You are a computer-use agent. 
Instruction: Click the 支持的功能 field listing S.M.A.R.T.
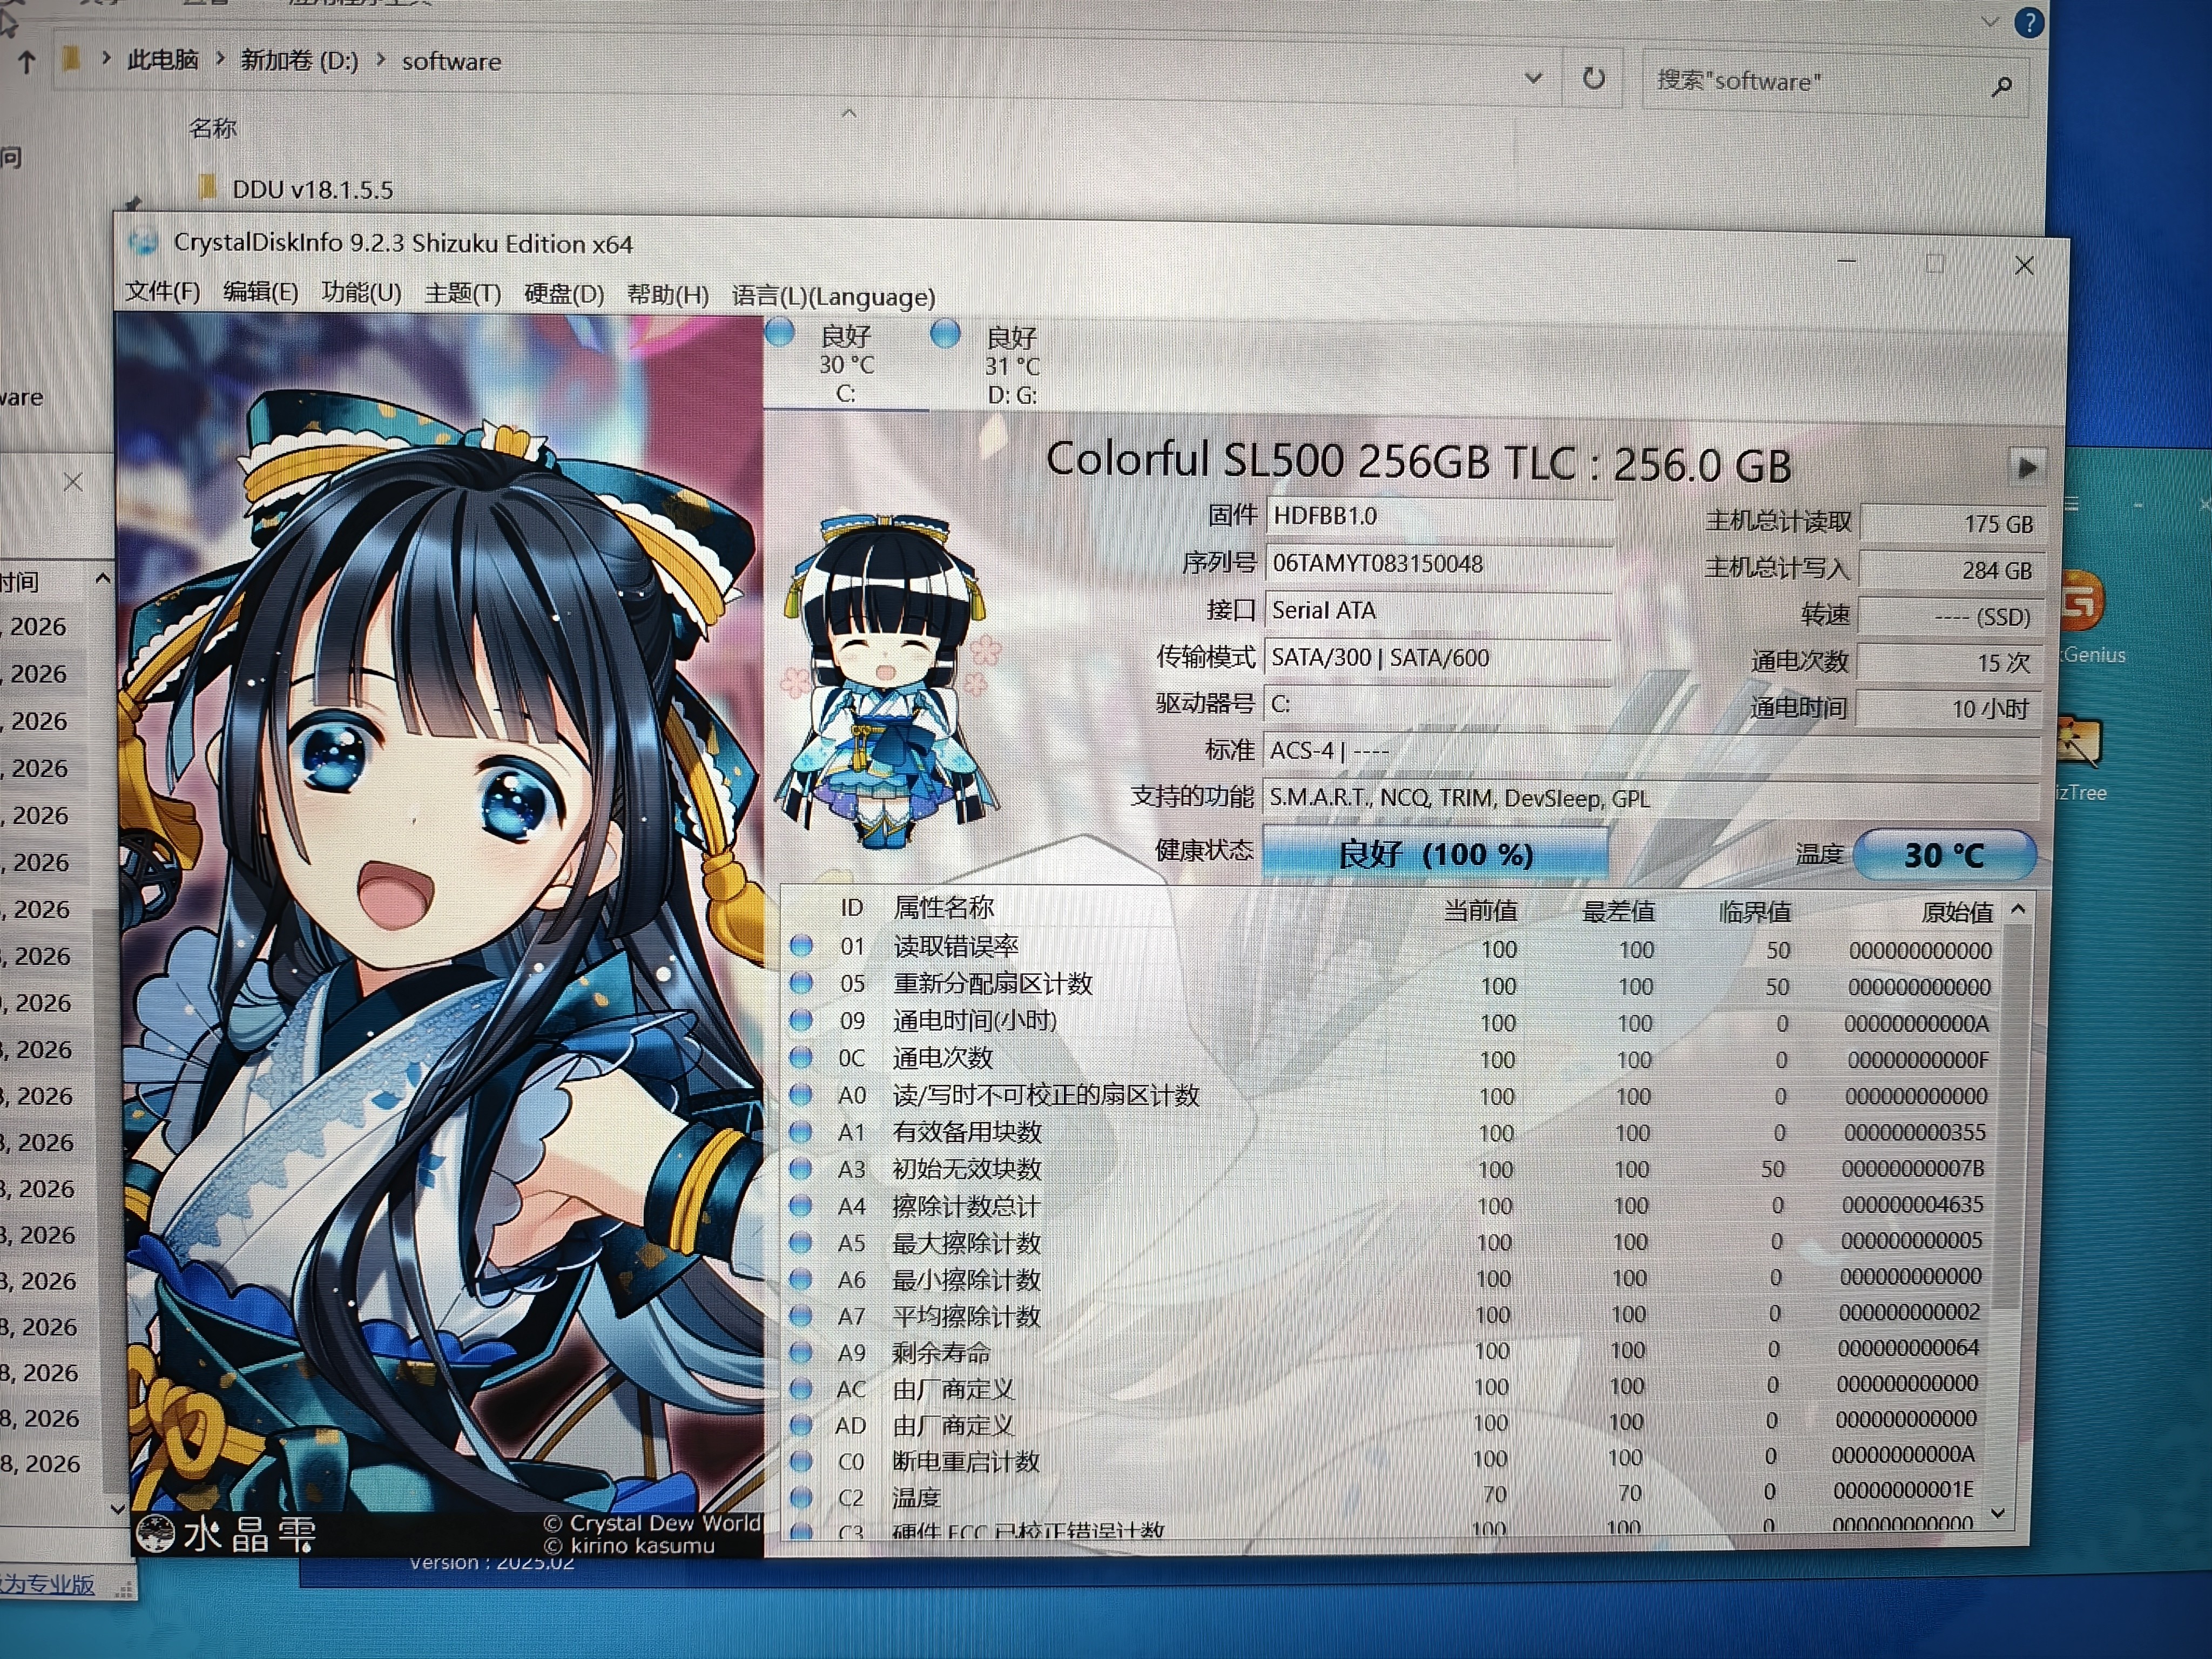[1650, 798]
